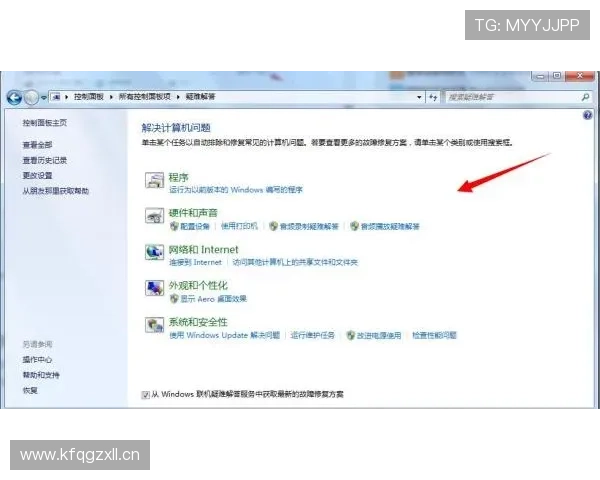Click the shield icon beside 显示 Aero 桌面效果
The width and height of the screenshot is (600, 480).
click(x=174, y=299)
